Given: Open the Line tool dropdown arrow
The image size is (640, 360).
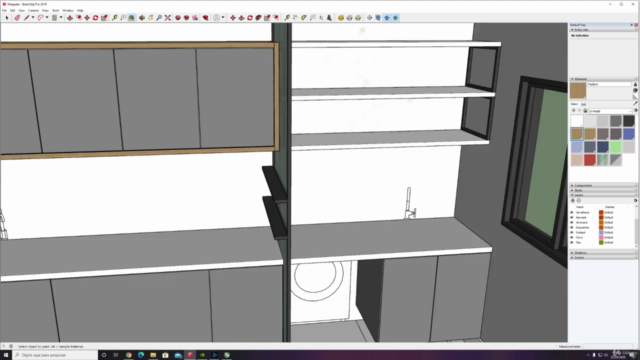Looking at the screenshot, I should coord(33,18).
